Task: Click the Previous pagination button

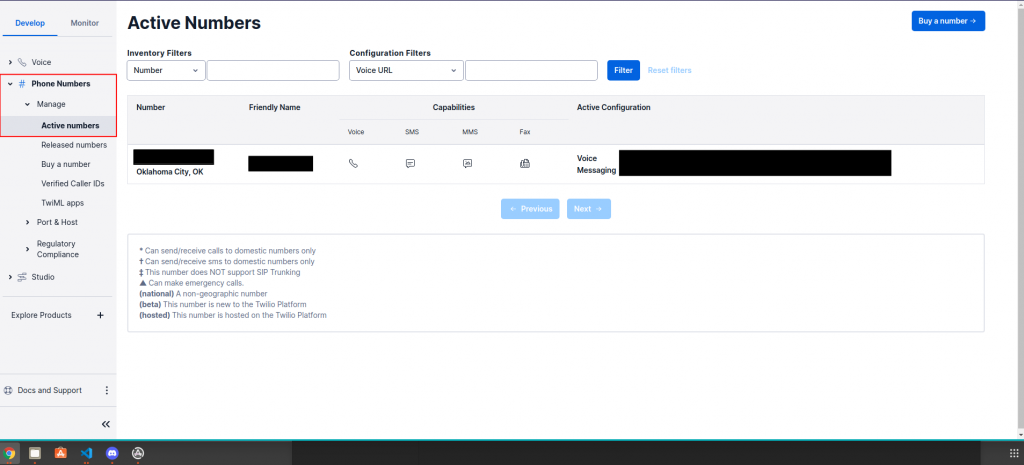Action: 530,209
